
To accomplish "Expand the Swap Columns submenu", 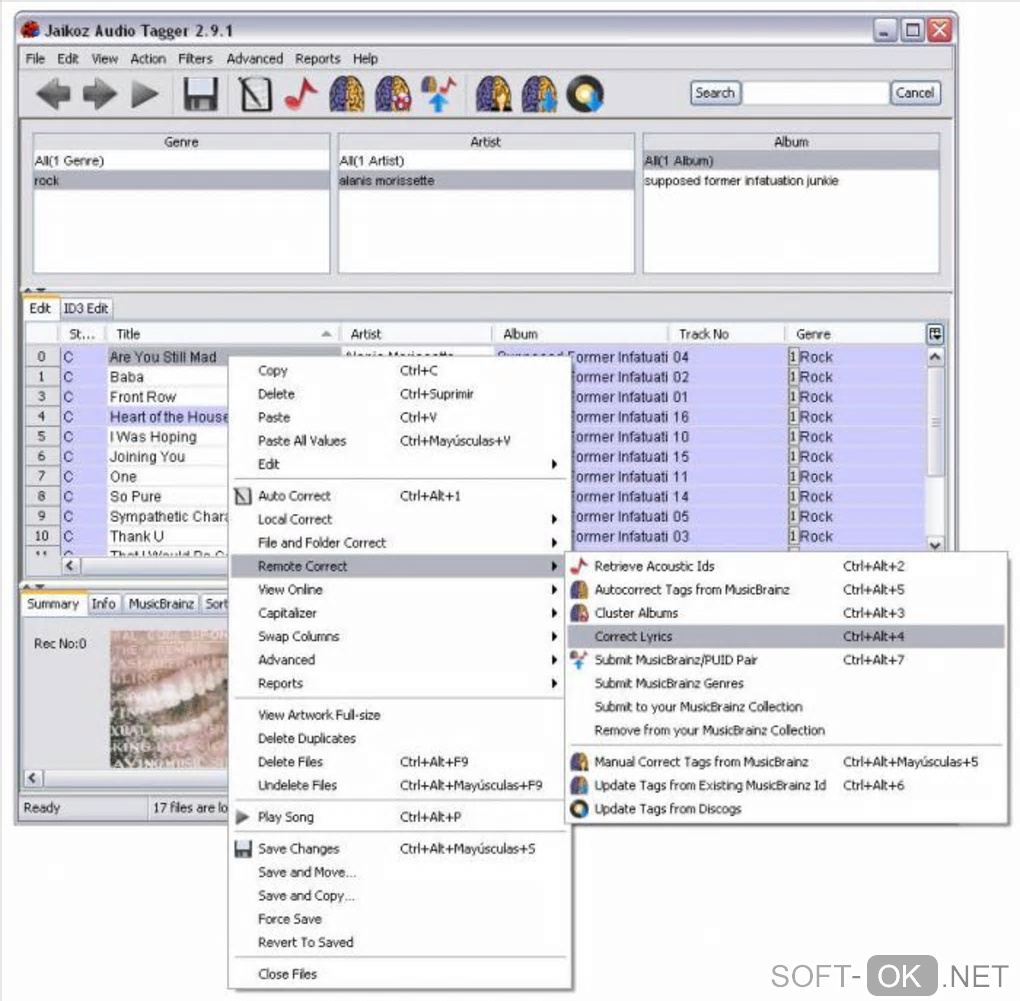I will tap(554, 636).
